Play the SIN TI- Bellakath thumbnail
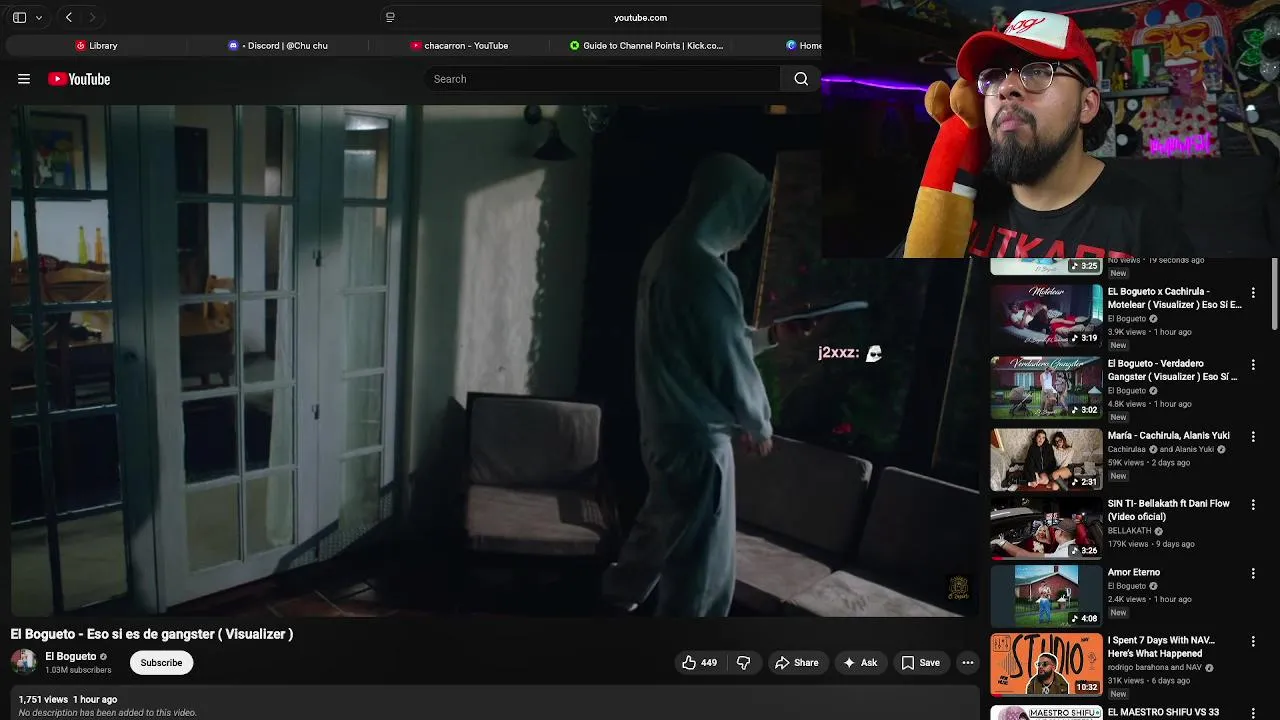The height and width of the screenshot is (720, 1280). [x=1046, y=527]
